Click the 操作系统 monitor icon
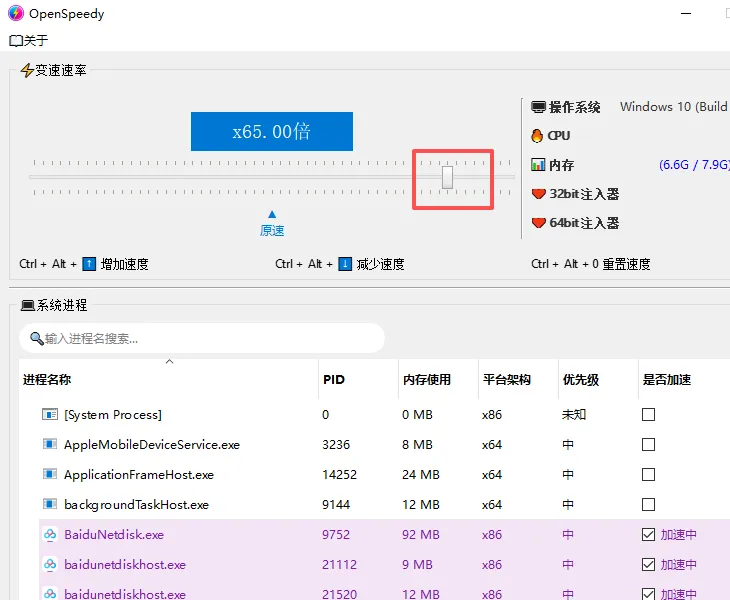This screenshot has width=730, height=600. [538, 107]
